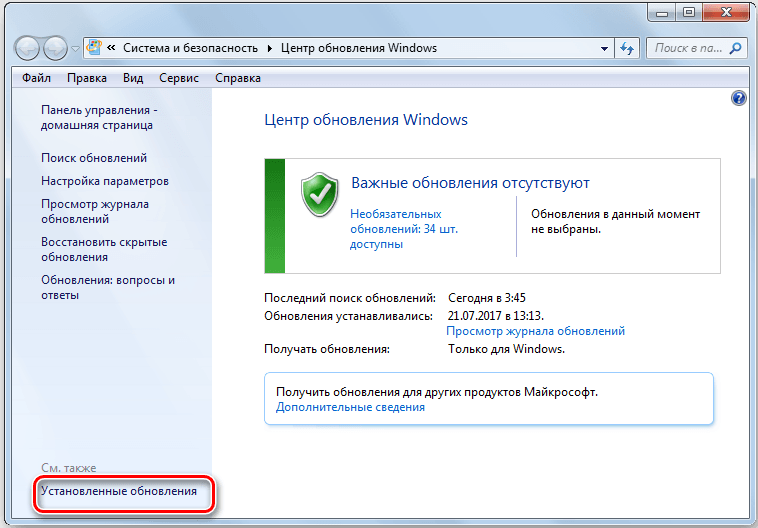Image resolution: width=758 pixels, height=528 pixels.
Task: Click 'Обновления в данный момент не выбраны.' text
Action: click(615, 221)
